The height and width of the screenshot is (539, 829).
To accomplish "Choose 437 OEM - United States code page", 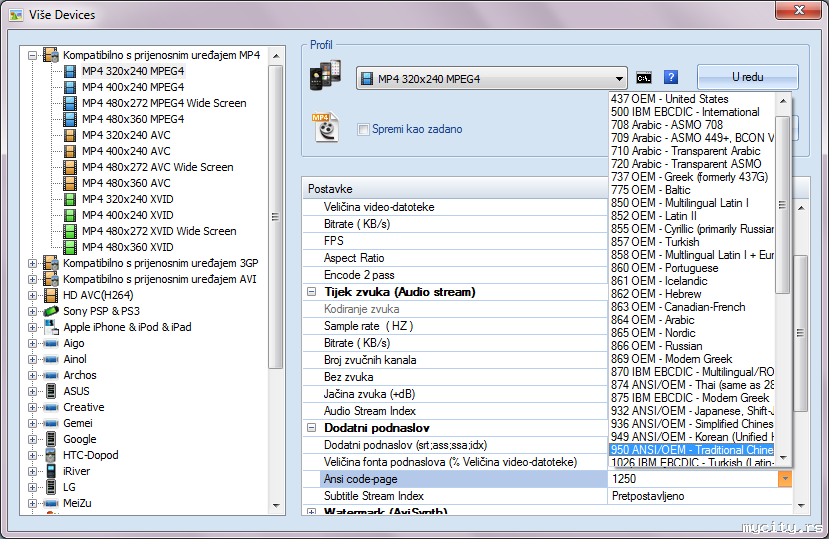I will pos(692,99).
